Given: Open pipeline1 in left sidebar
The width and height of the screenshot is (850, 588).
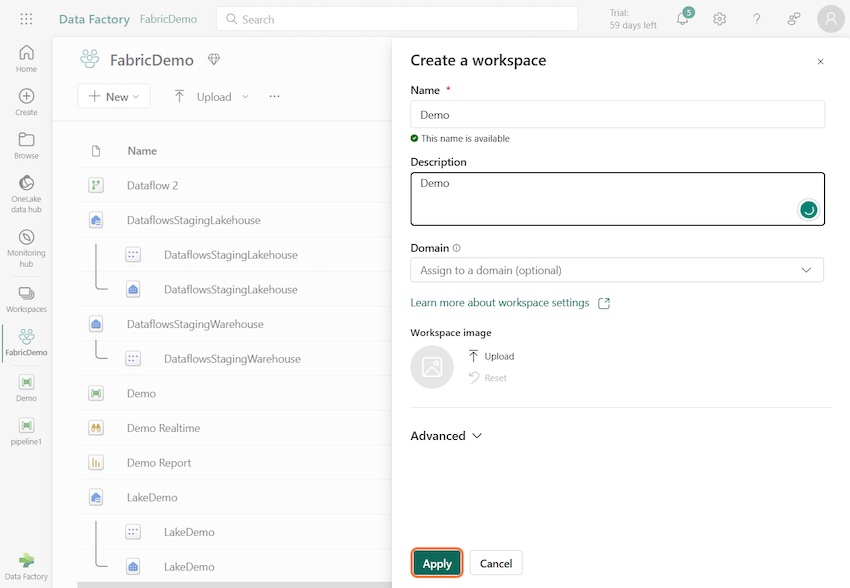Looking at the screenshot, I should 26,431.
